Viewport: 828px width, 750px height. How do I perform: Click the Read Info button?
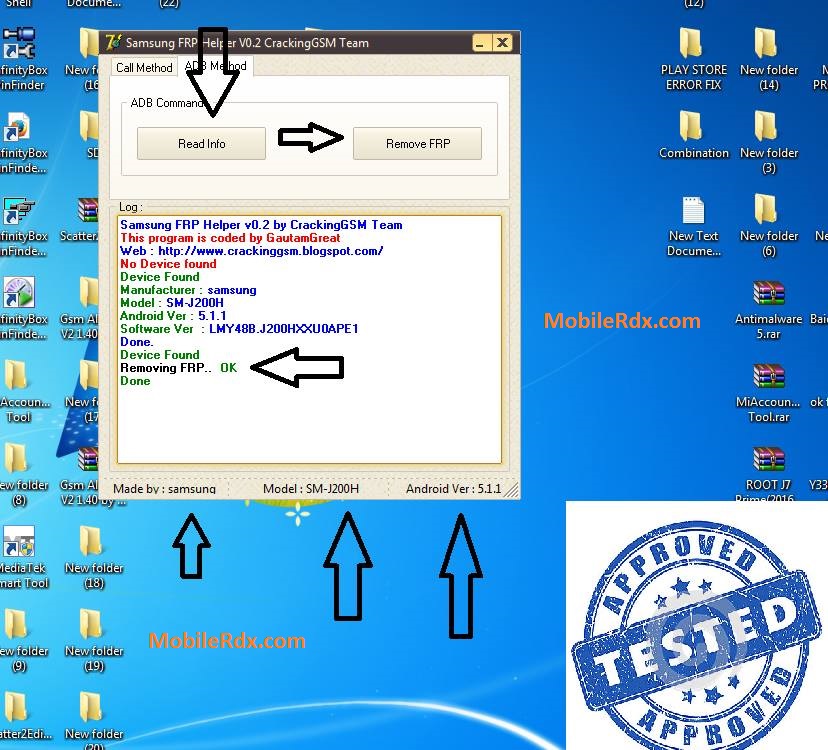(201, 143)
